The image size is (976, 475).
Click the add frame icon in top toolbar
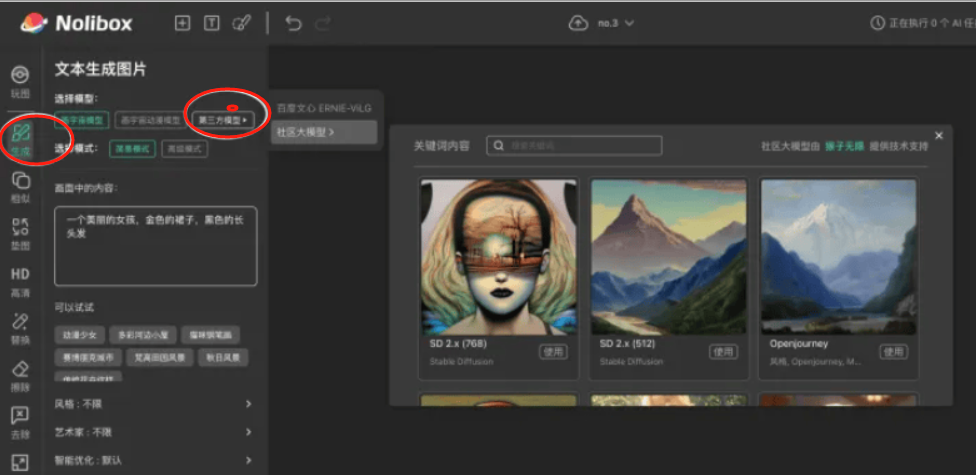[182, 23]
